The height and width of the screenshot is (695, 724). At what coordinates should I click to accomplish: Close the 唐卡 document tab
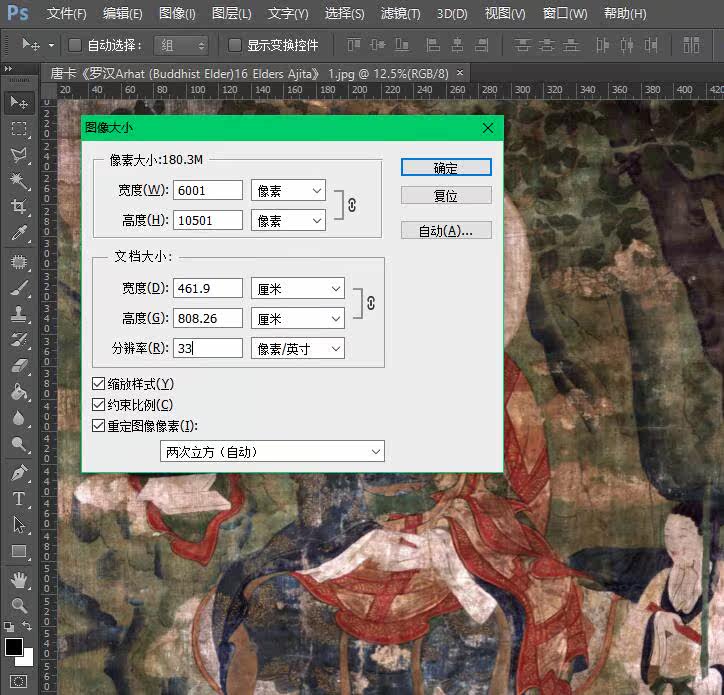(460, 73)
